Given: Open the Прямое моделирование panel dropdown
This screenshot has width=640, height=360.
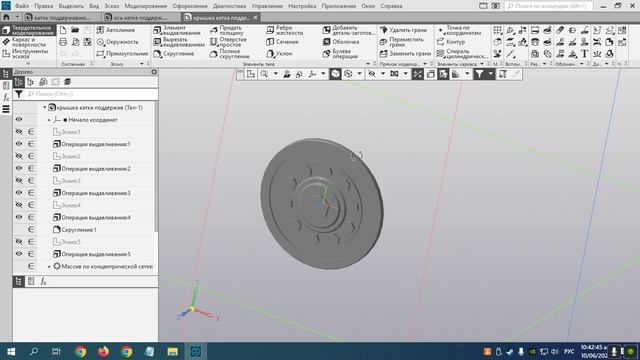Looking at the screenshot, I should [425, 64].
